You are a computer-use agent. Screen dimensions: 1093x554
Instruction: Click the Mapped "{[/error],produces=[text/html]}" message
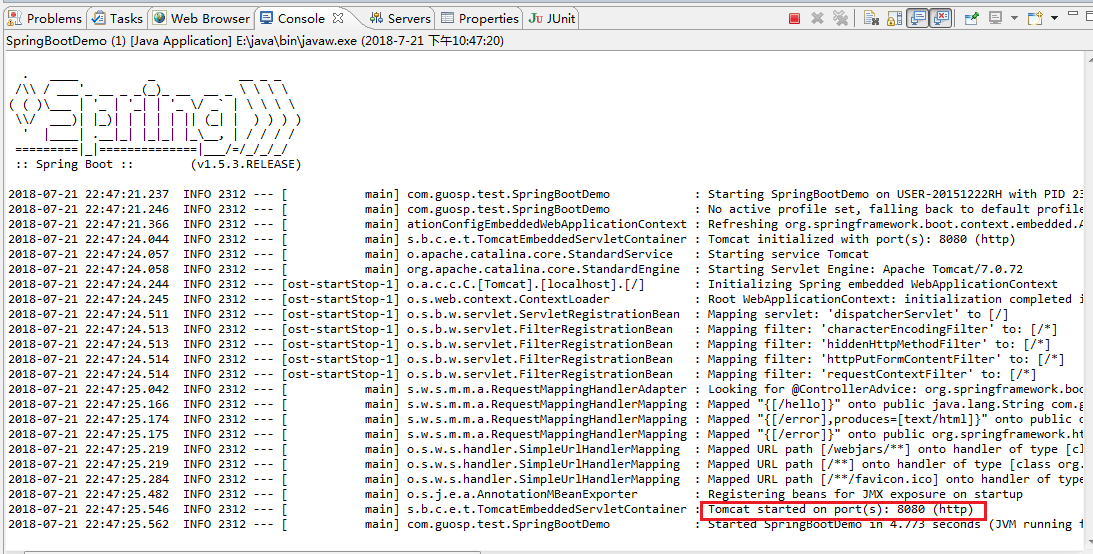pyautogui.click(x=896, y=419)
